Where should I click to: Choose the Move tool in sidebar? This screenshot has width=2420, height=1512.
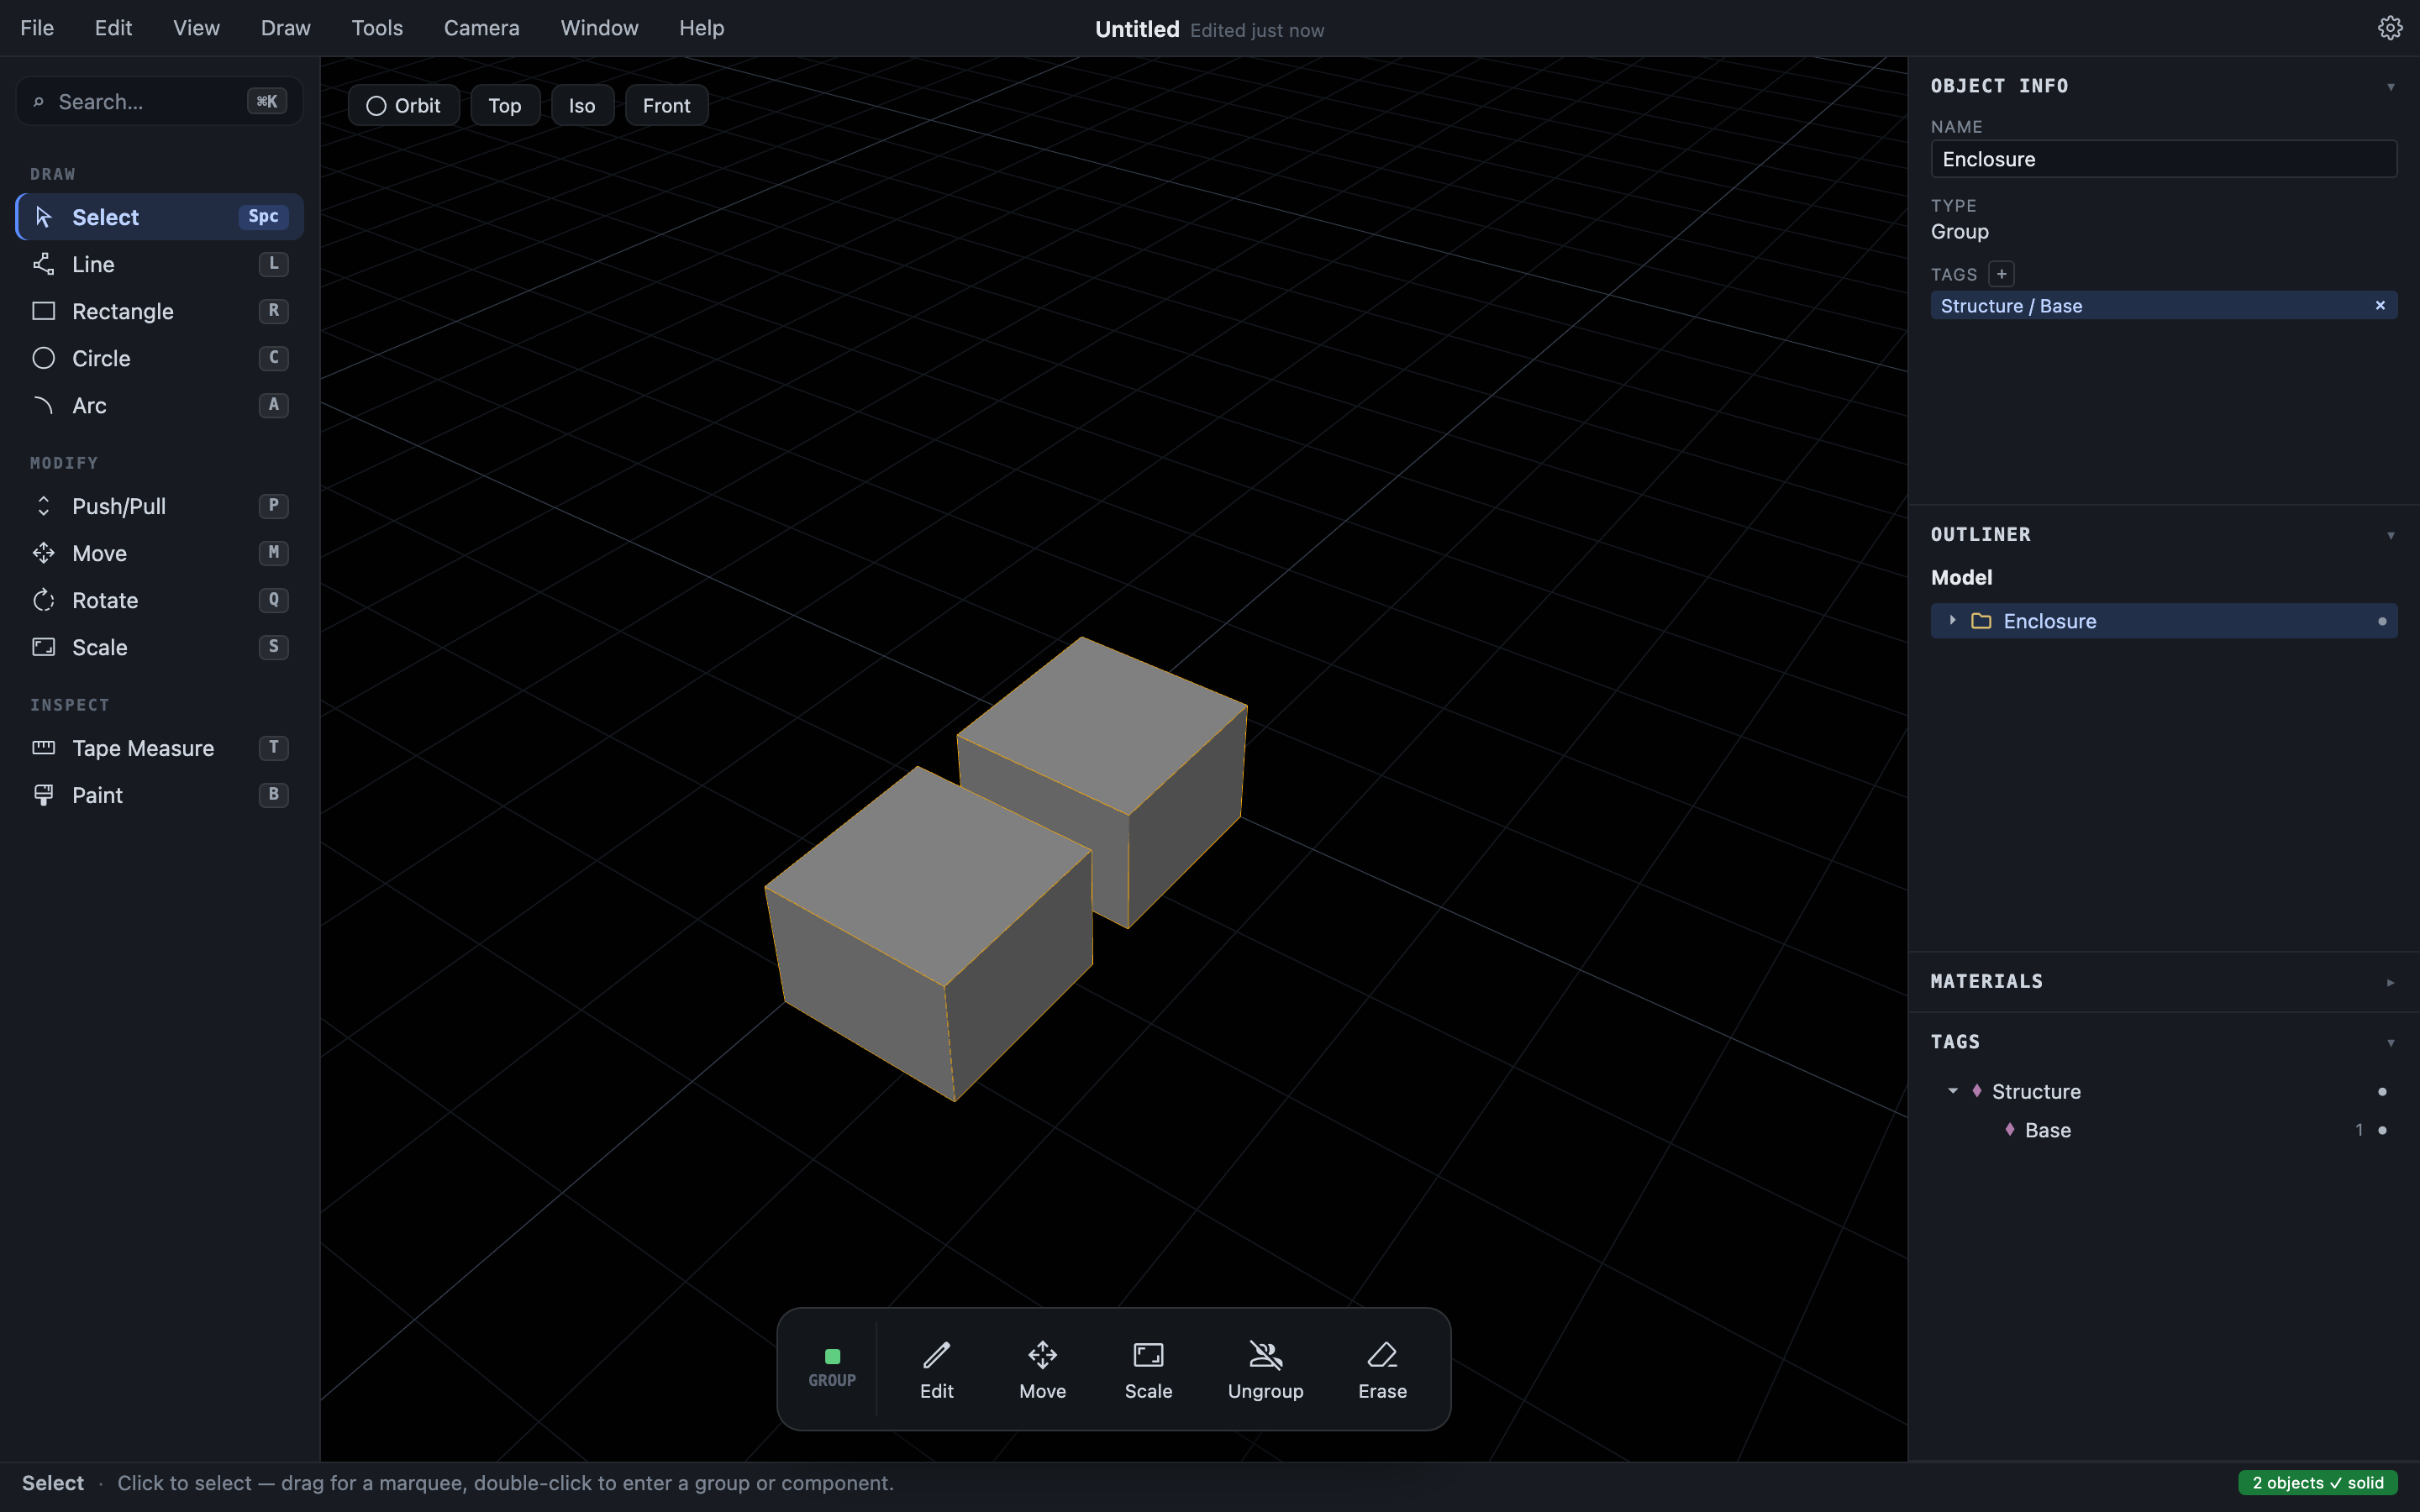tap(160, 553)
